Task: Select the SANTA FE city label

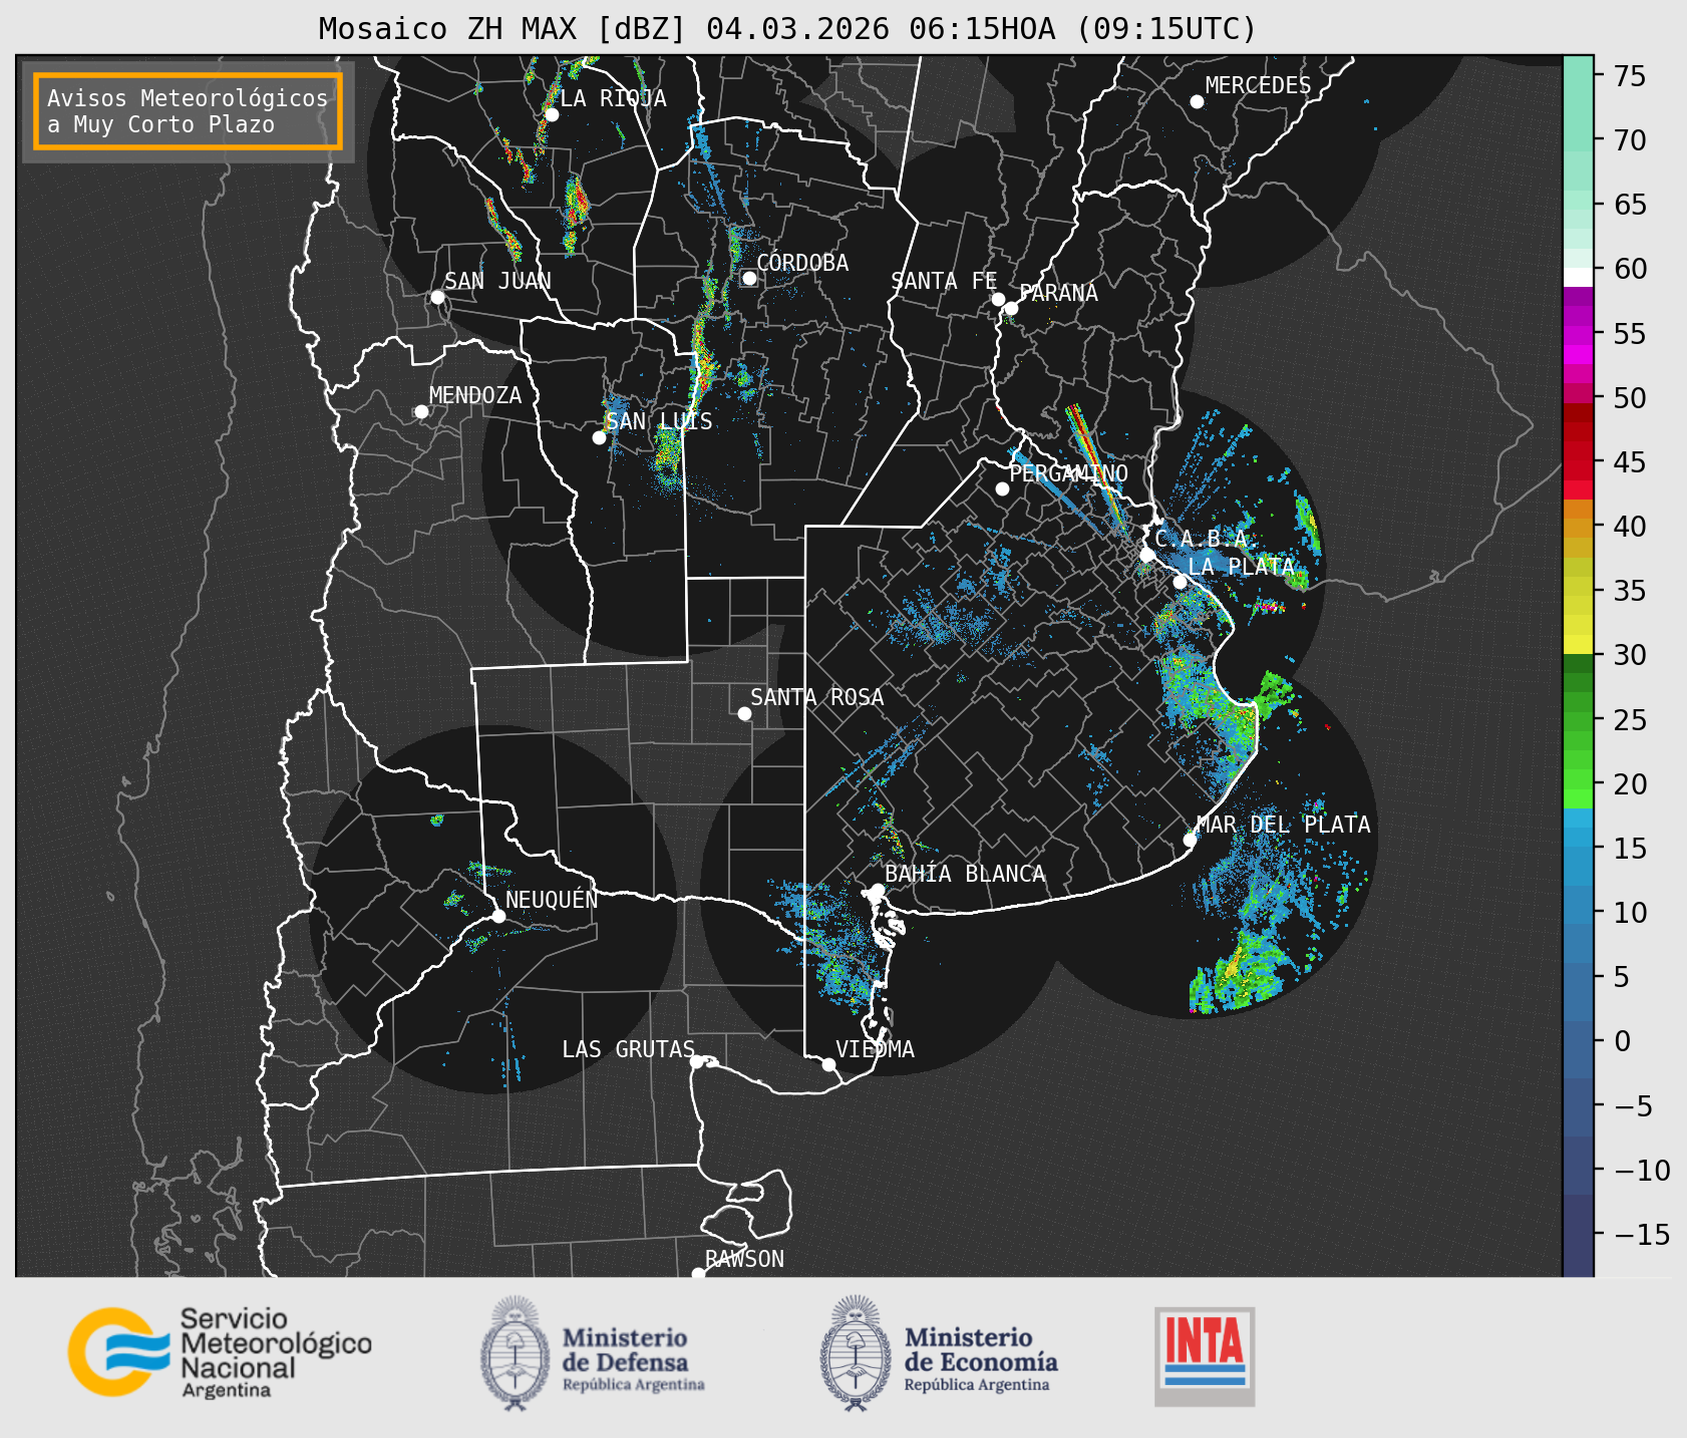Action: click(x=944, y=281)
